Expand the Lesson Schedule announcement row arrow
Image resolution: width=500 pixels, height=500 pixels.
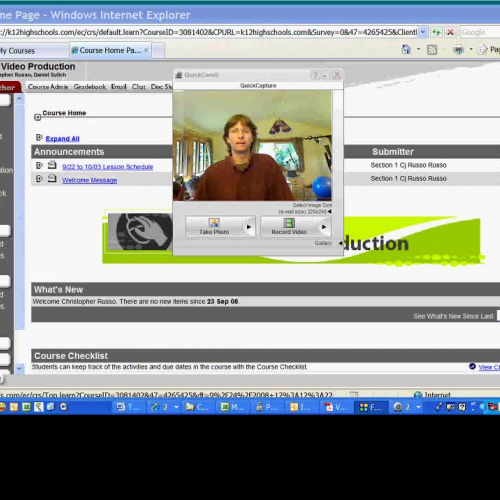39,165
